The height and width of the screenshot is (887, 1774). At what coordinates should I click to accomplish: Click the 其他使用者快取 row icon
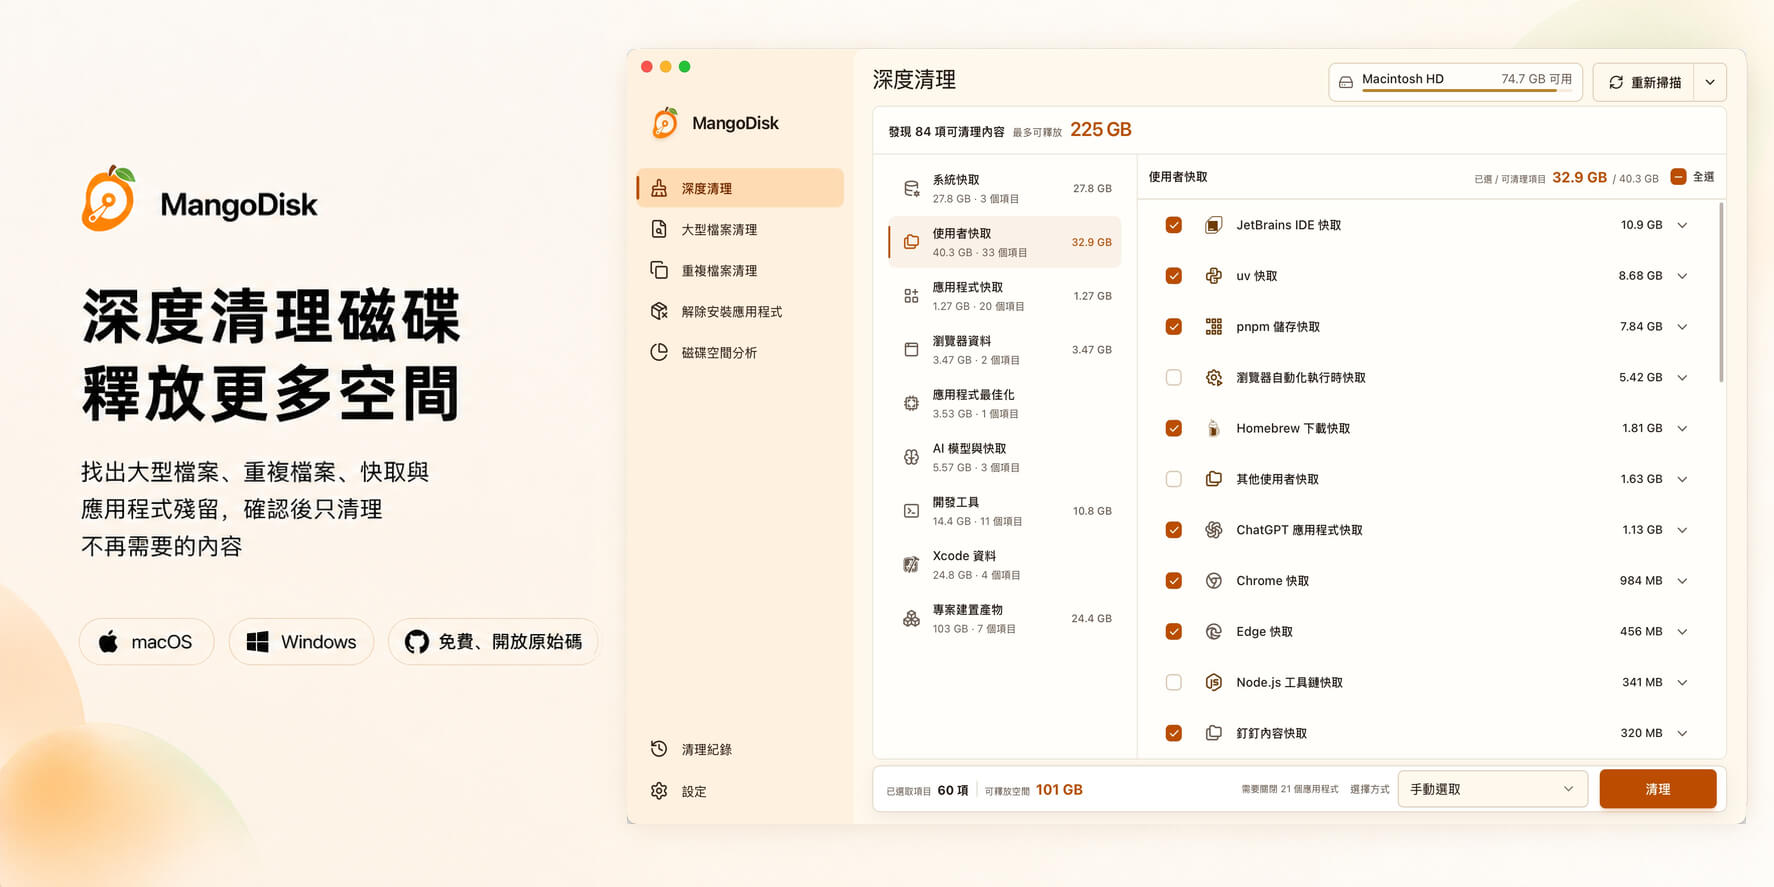point(1213,479)
